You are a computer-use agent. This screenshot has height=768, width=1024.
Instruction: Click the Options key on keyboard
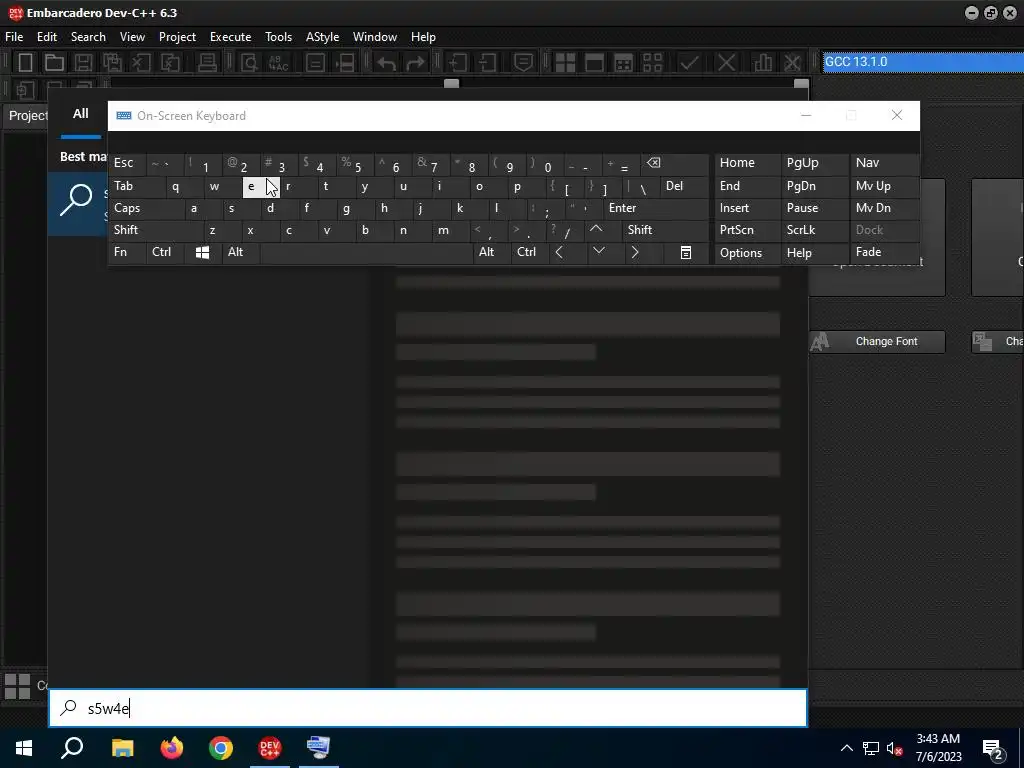(x=747, y=253)
